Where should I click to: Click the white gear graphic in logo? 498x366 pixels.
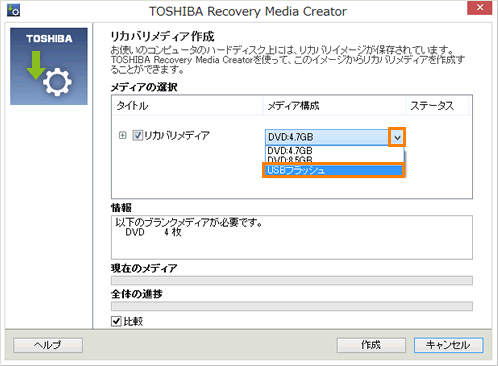57,82
